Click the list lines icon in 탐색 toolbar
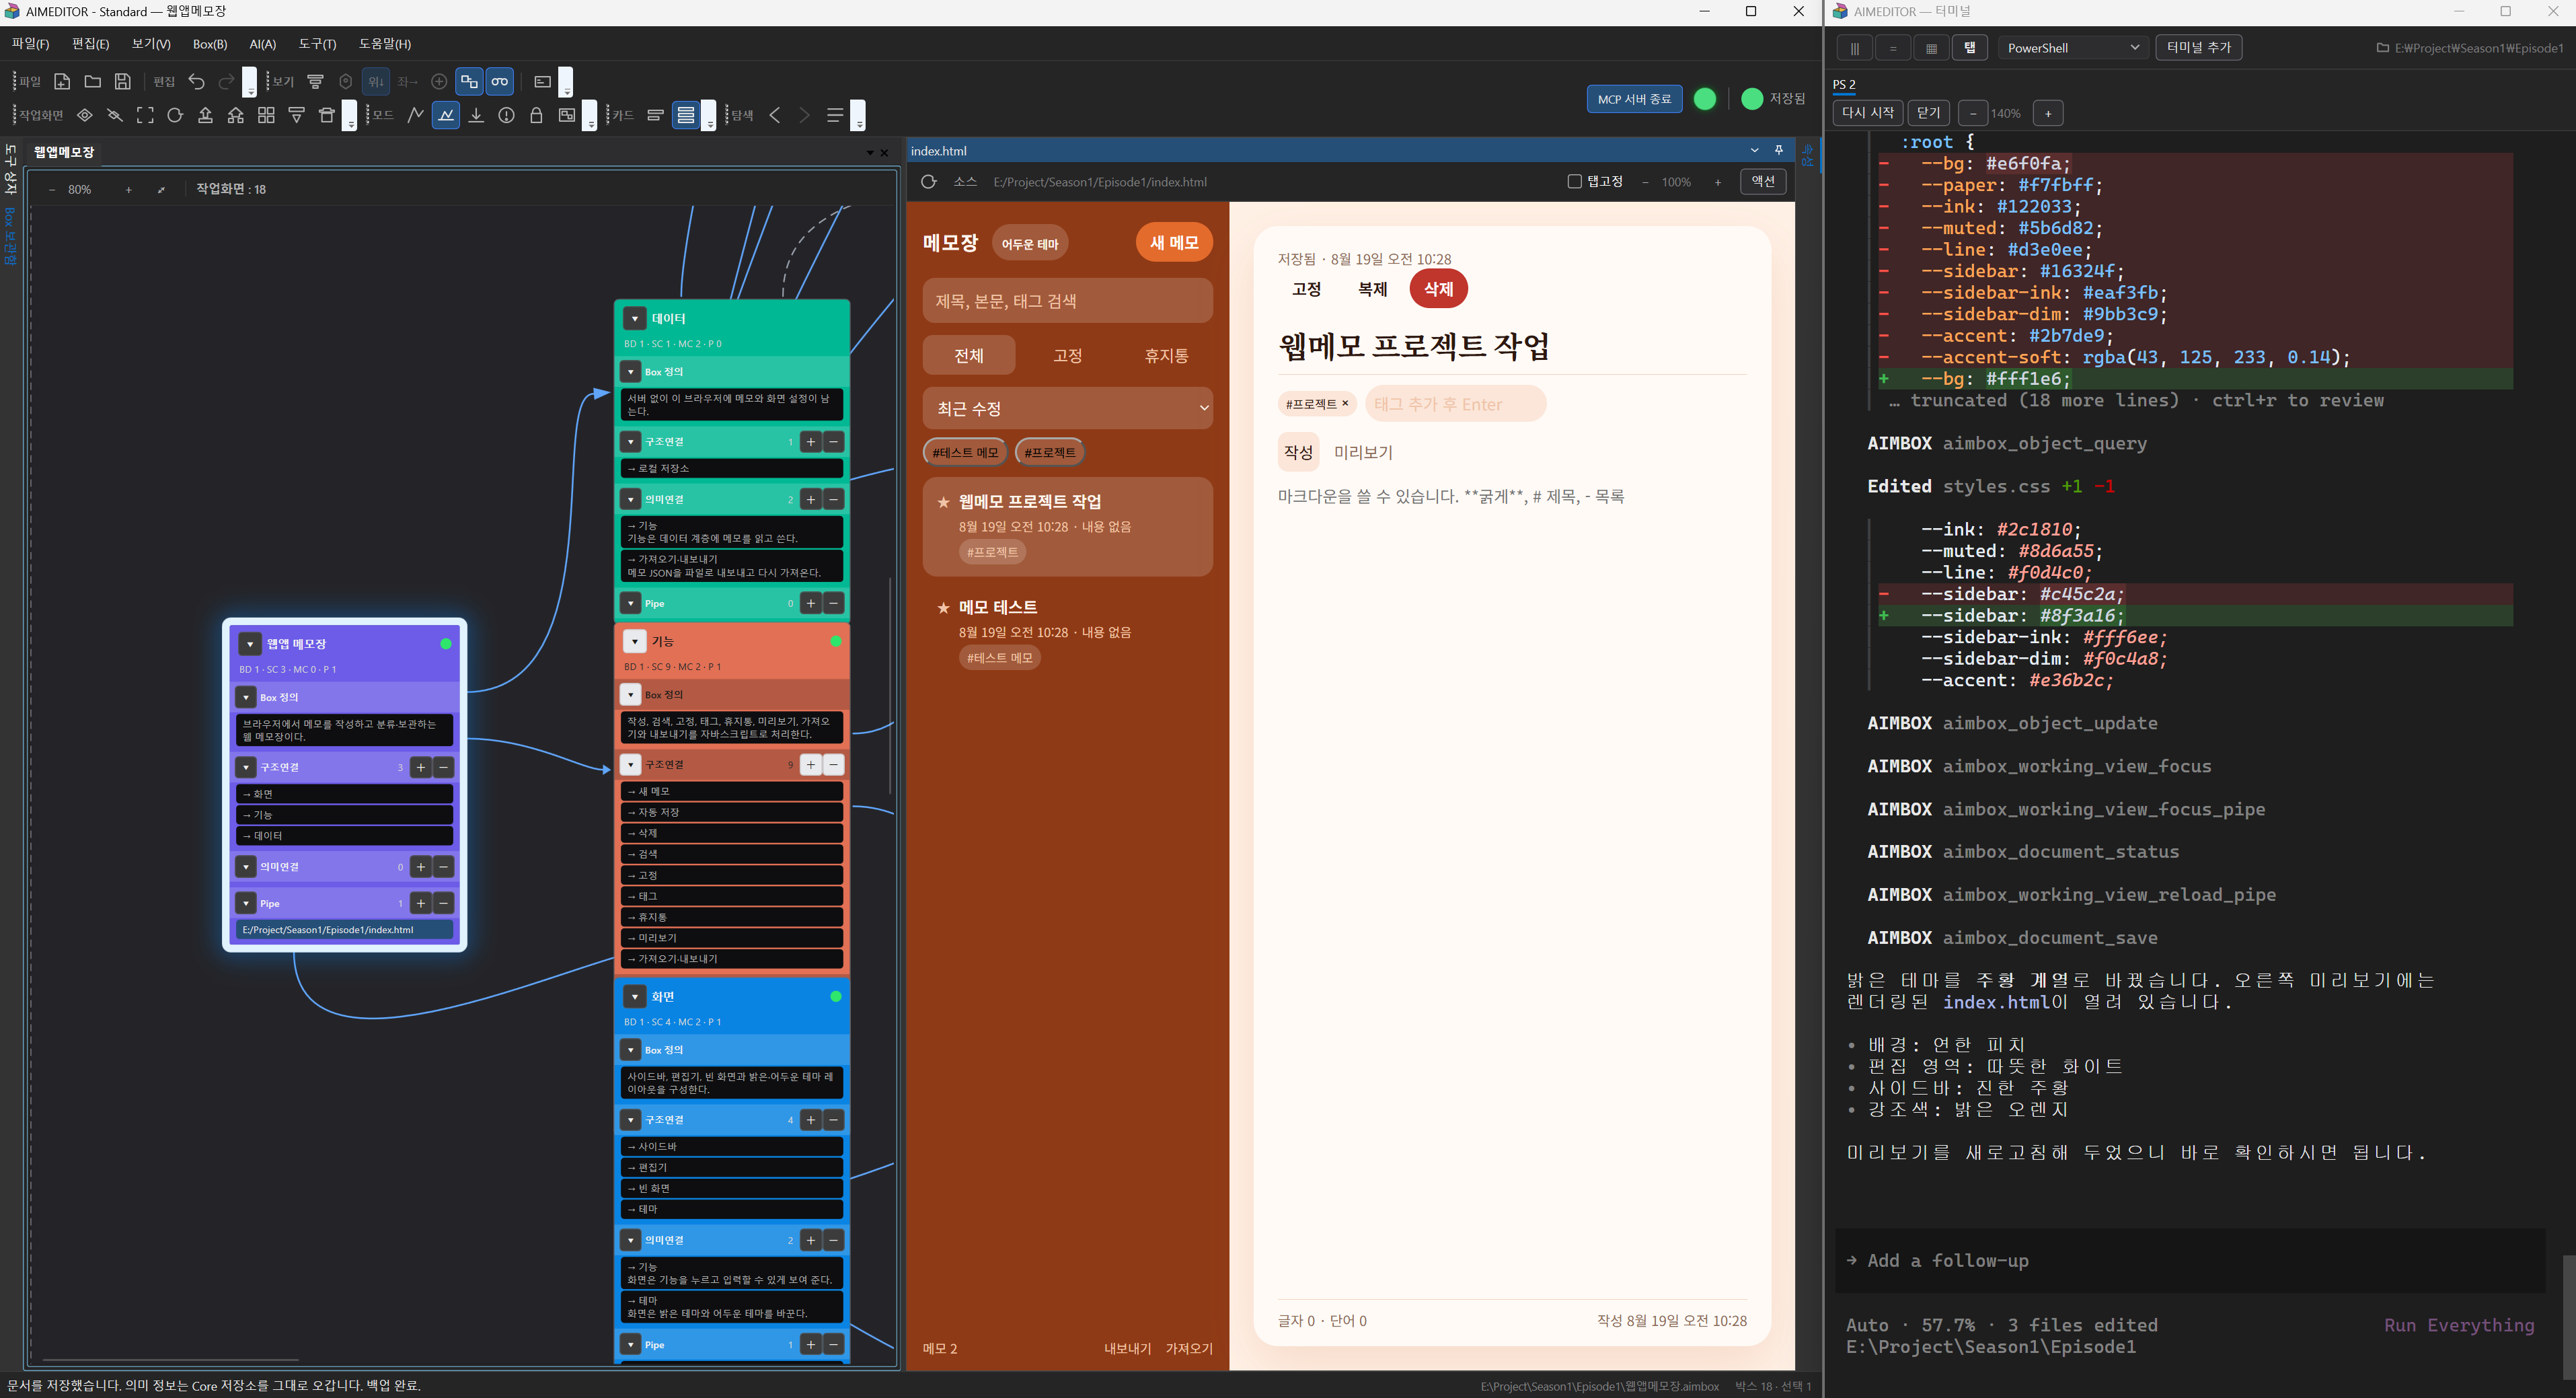Viewport: 2576px width, 1398px height. coord(835,115)
